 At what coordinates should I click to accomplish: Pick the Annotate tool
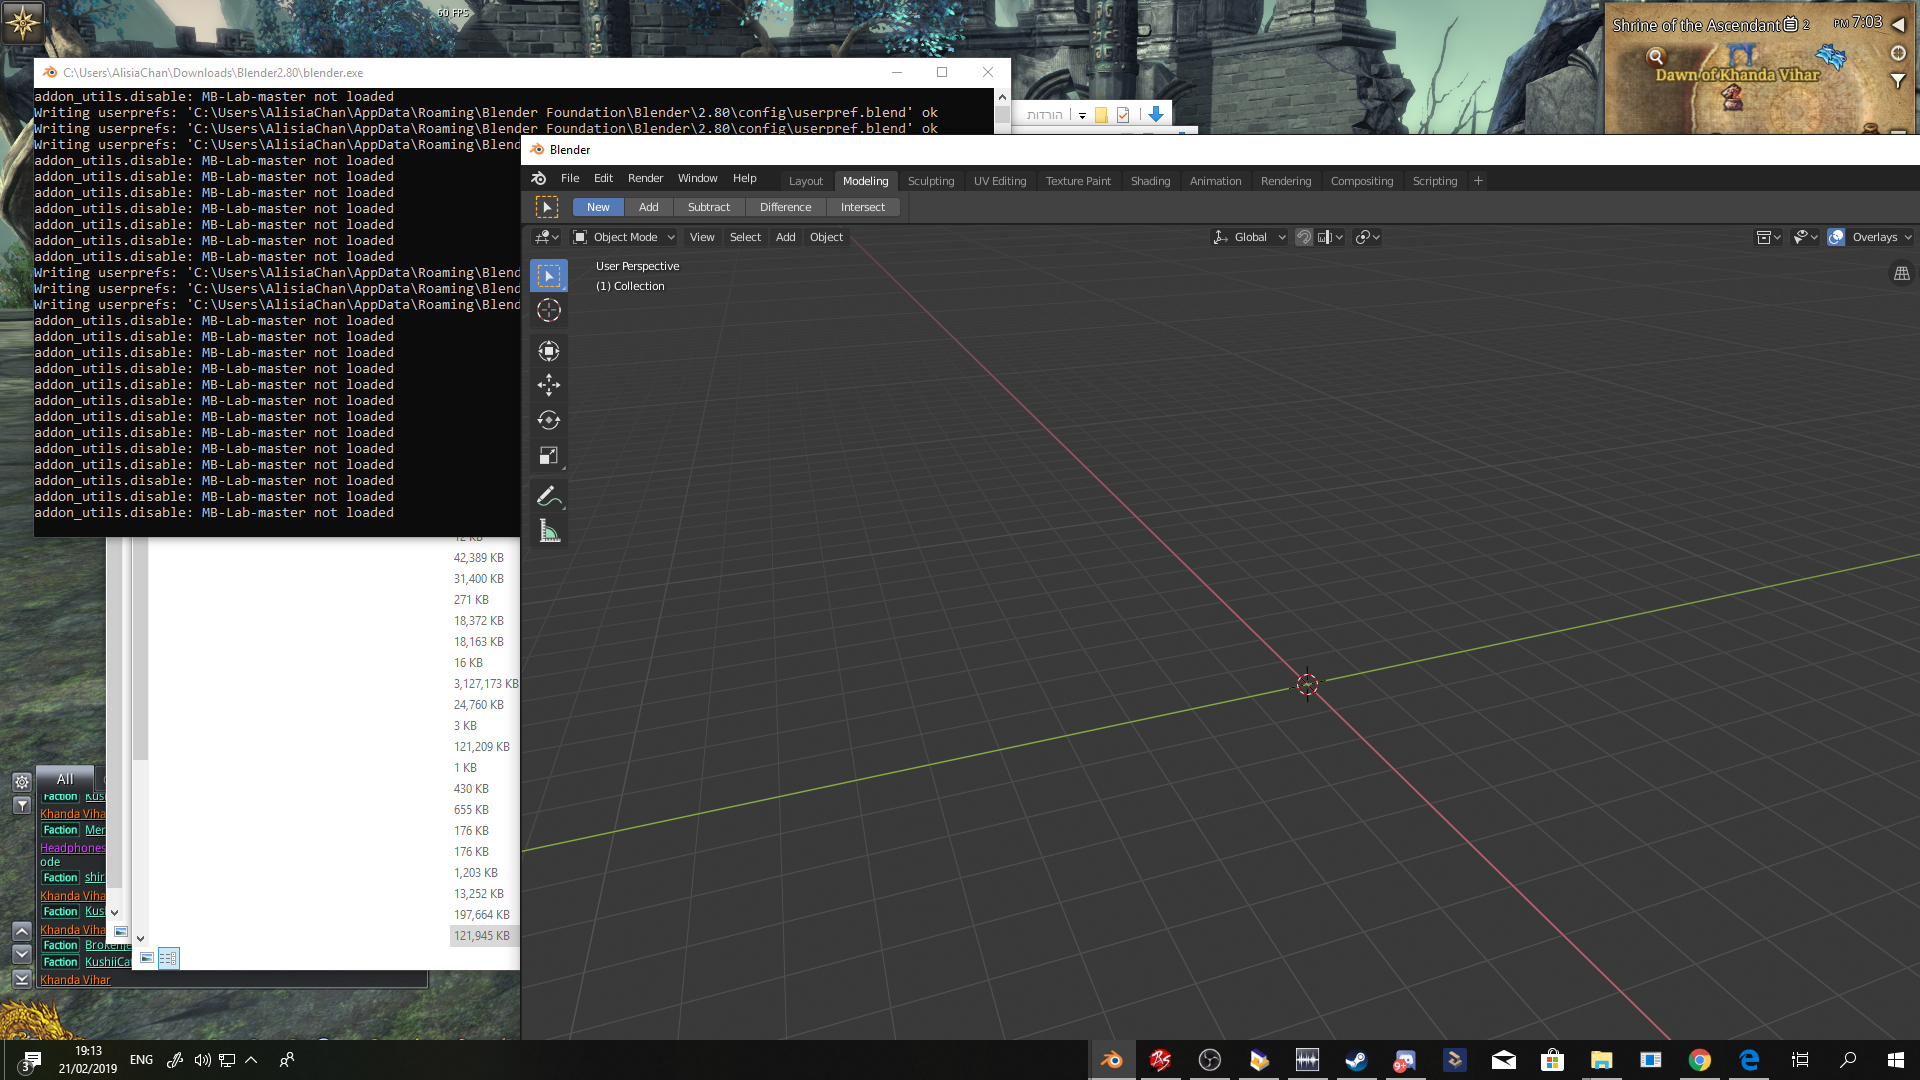[x=549, y=495]
